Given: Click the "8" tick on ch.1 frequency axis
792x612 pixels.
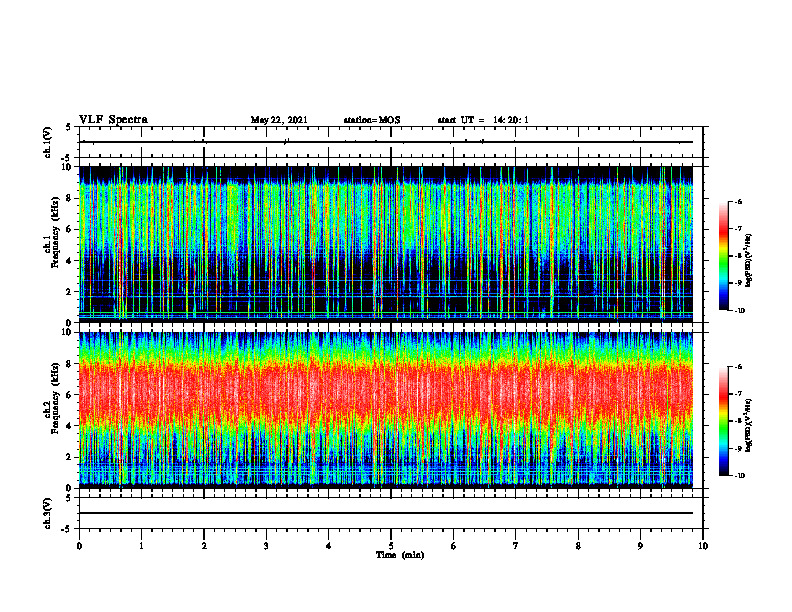Looking at the screenshot, I should pos(70,198).
